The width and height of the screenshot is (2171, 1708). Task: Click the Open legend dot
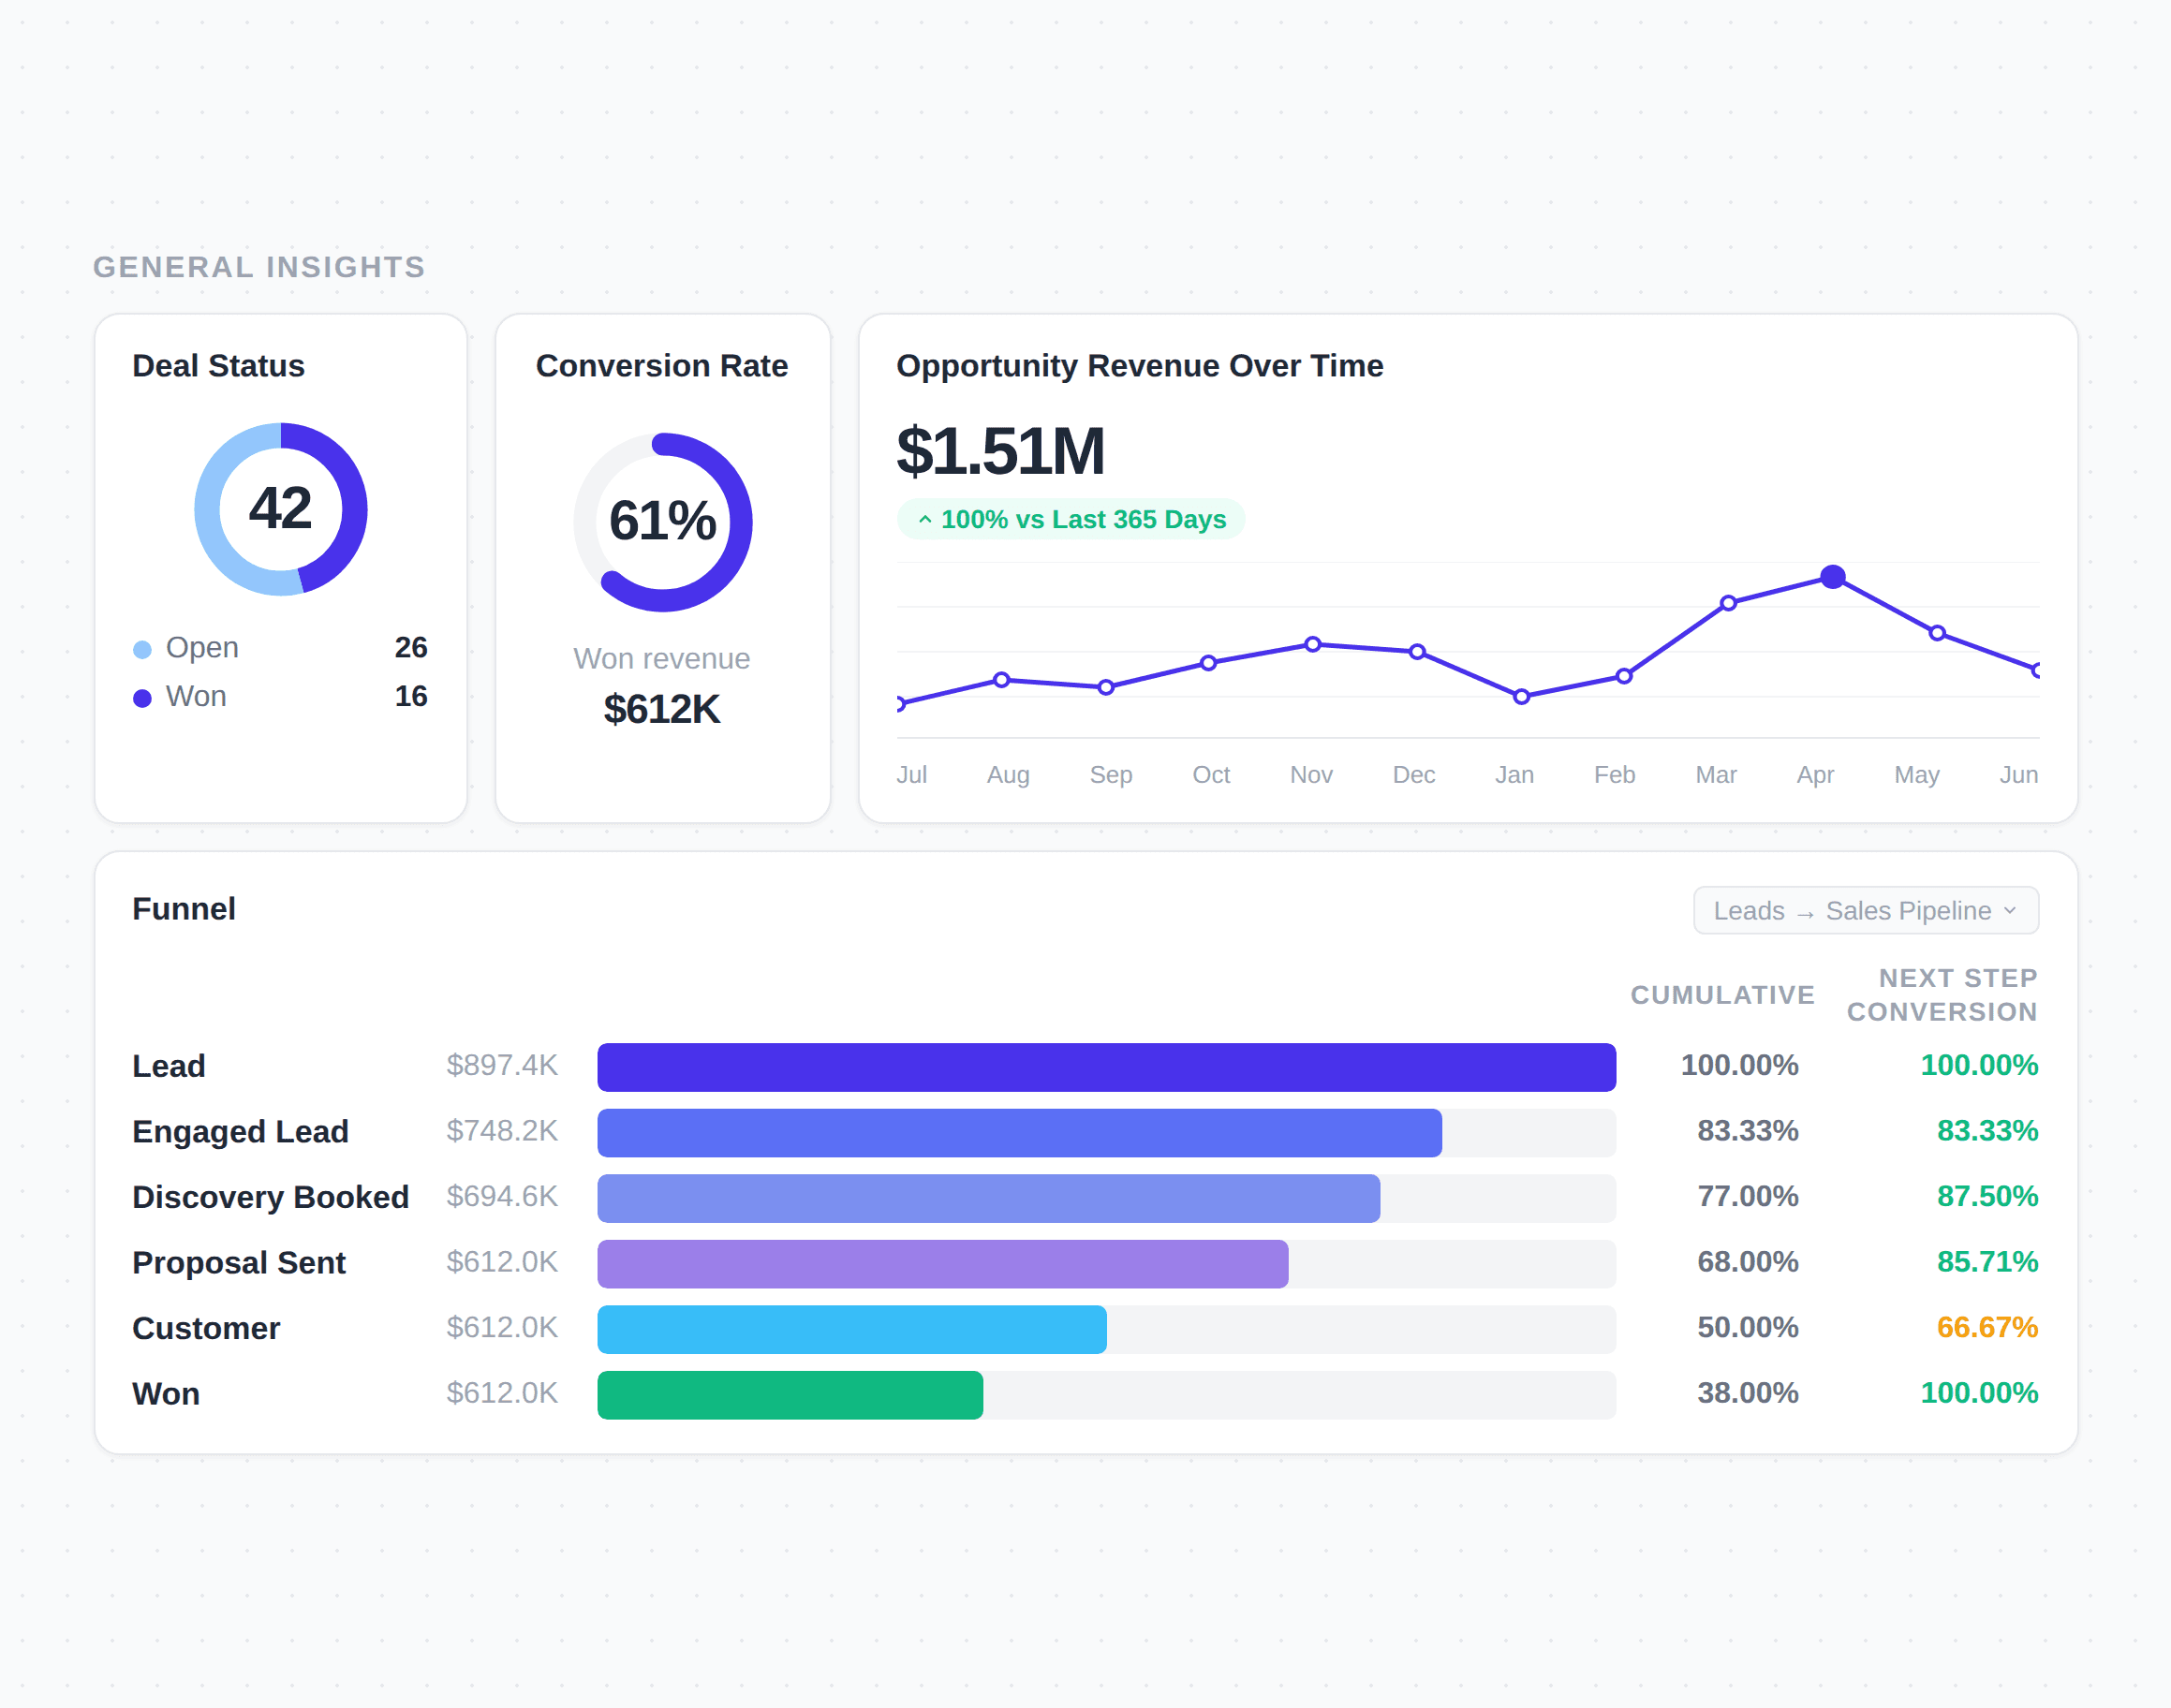[x=142, y=650]
